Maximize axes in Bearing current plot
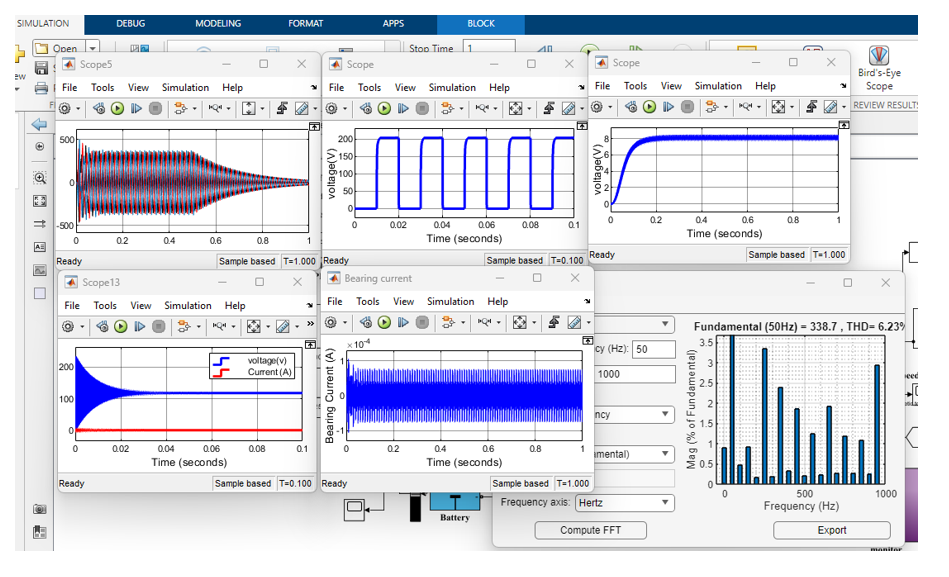The height and width of the screenshot is (577, 949). pos(587,341)
